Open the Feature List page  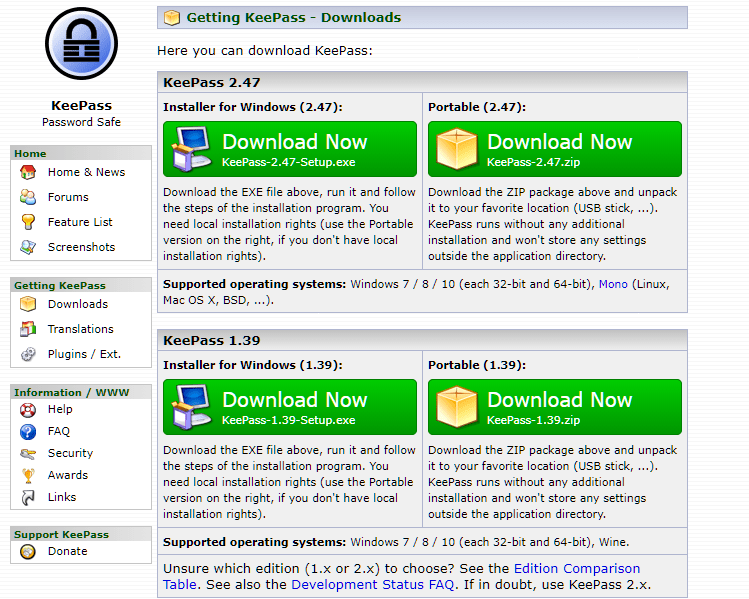pyautogui.click(x=80, y=222)
